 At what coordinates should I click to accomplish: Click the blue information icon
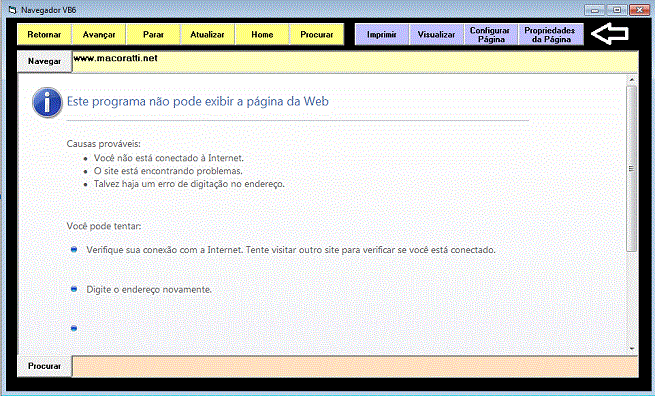point(47,102)
